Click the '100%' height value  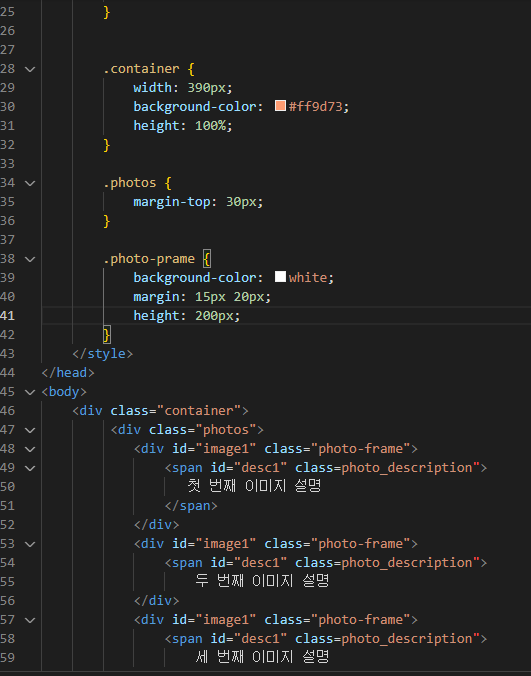(x=210, y=125)
